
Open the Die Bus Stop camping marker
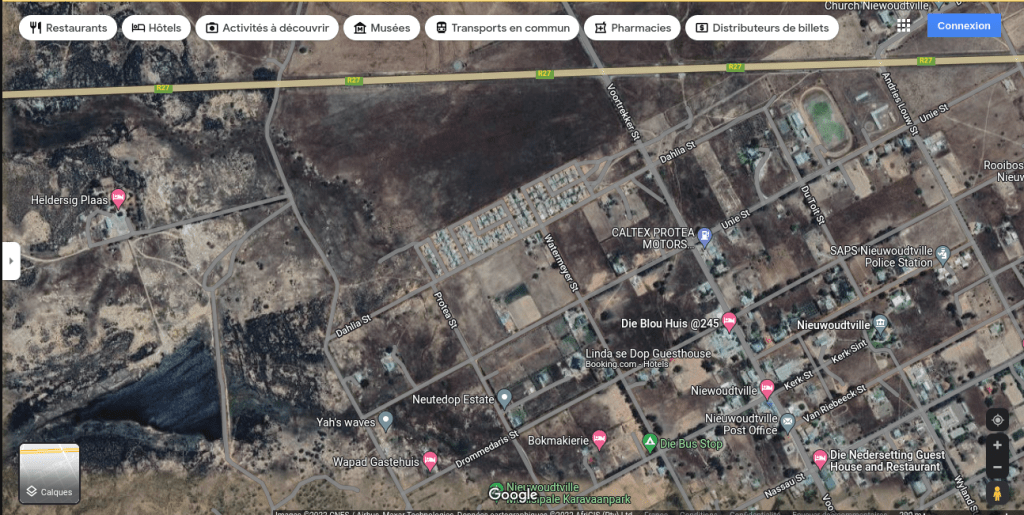(649, 442)
